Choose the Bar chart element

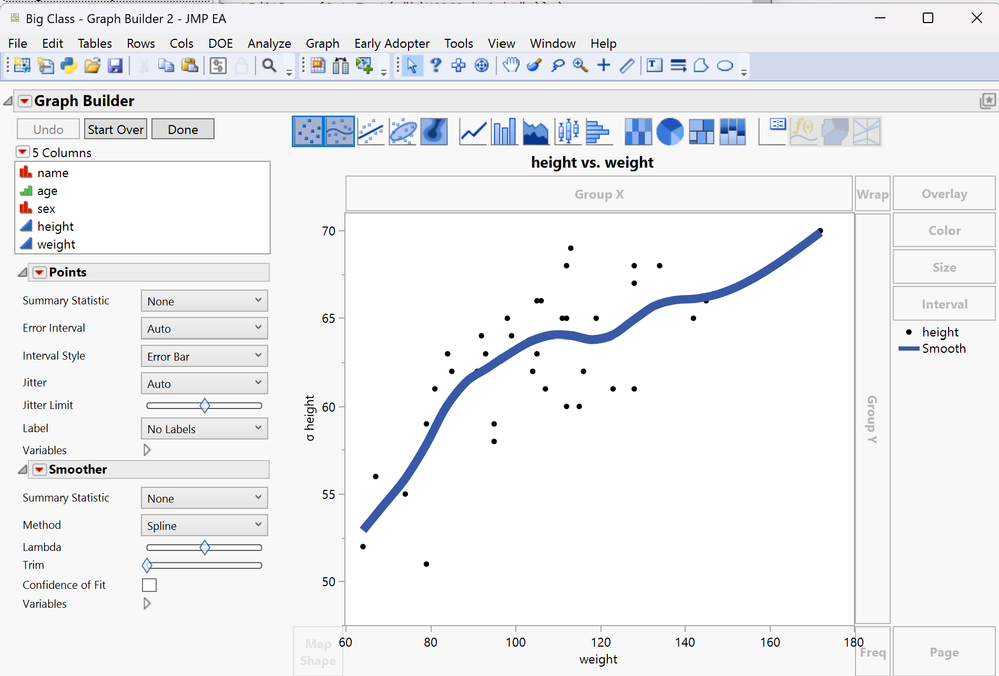click(x=505, y=131)
